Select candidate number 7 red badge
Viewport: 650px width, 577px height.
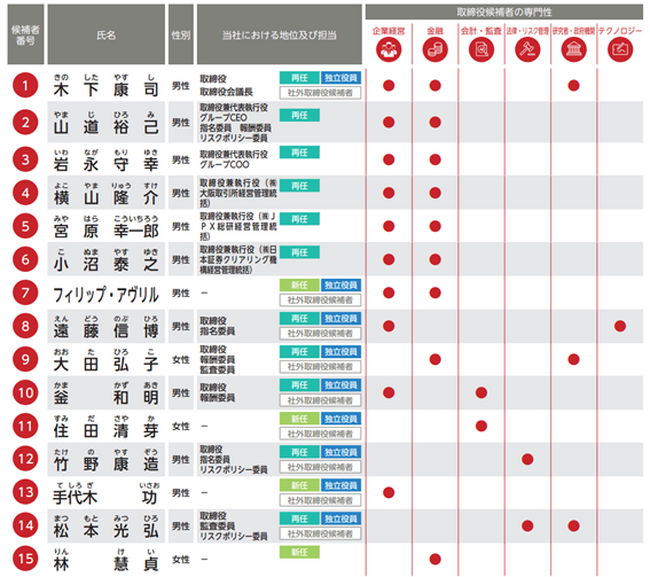25,293
